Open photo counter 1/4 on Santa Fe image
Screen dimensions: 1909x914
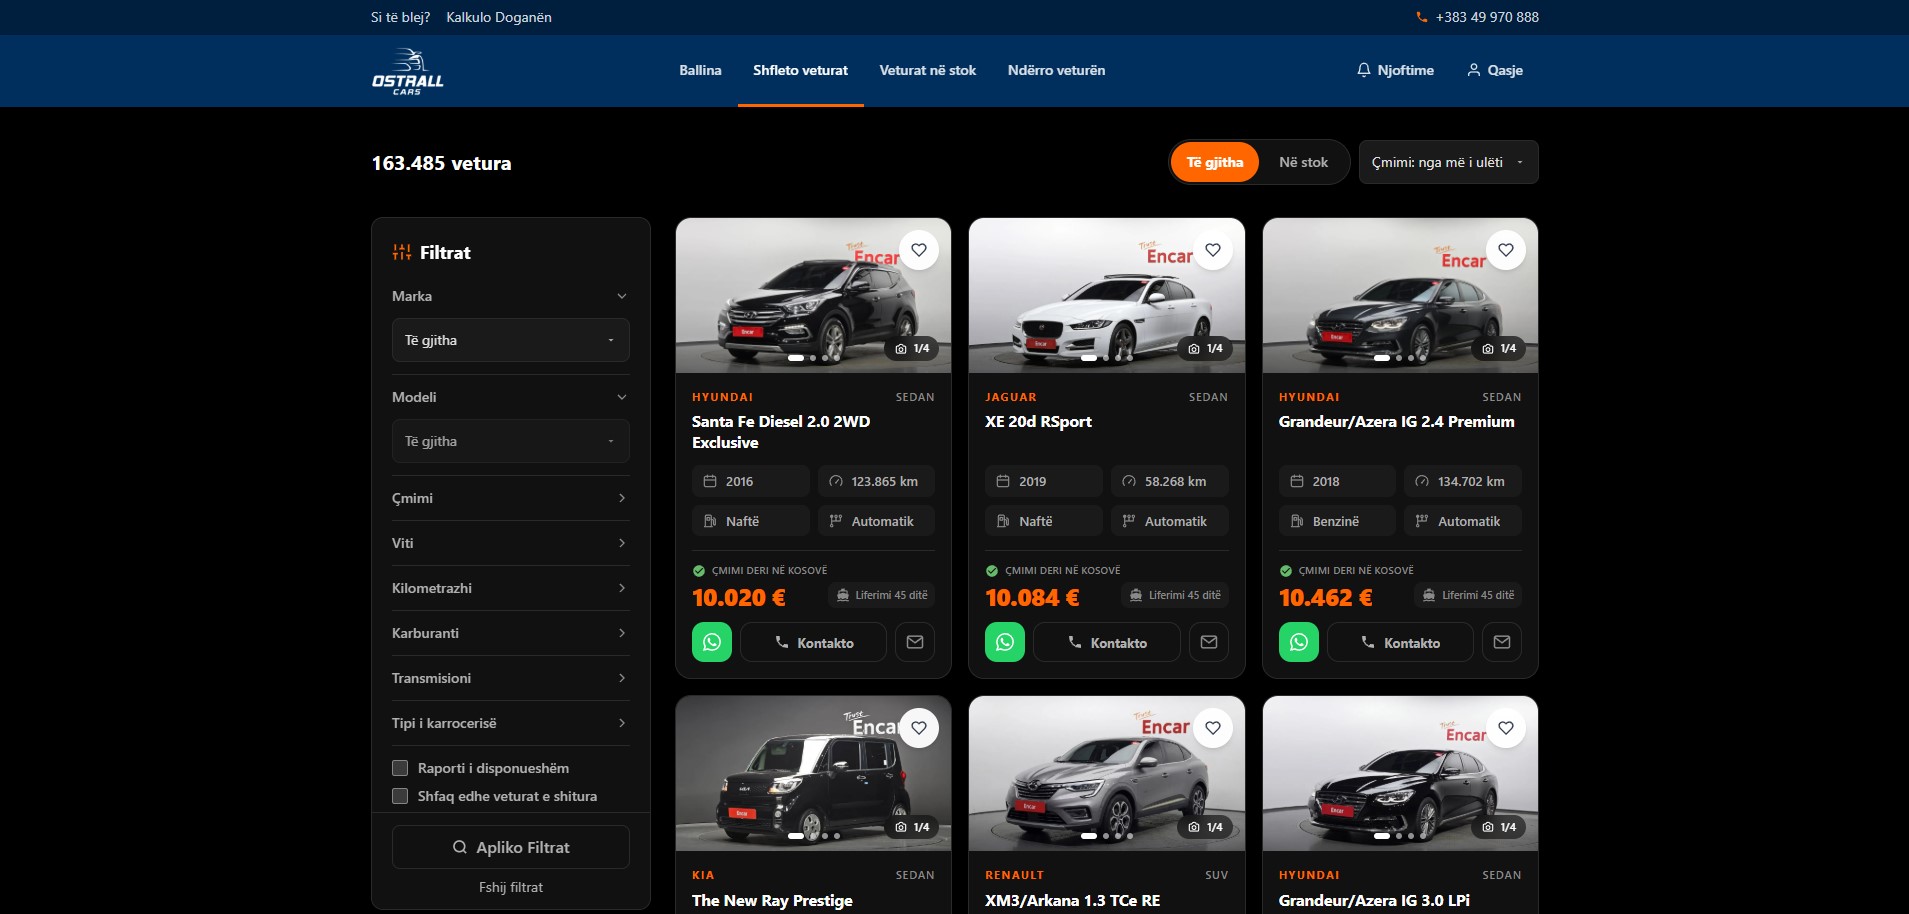(x=912, y=349)
